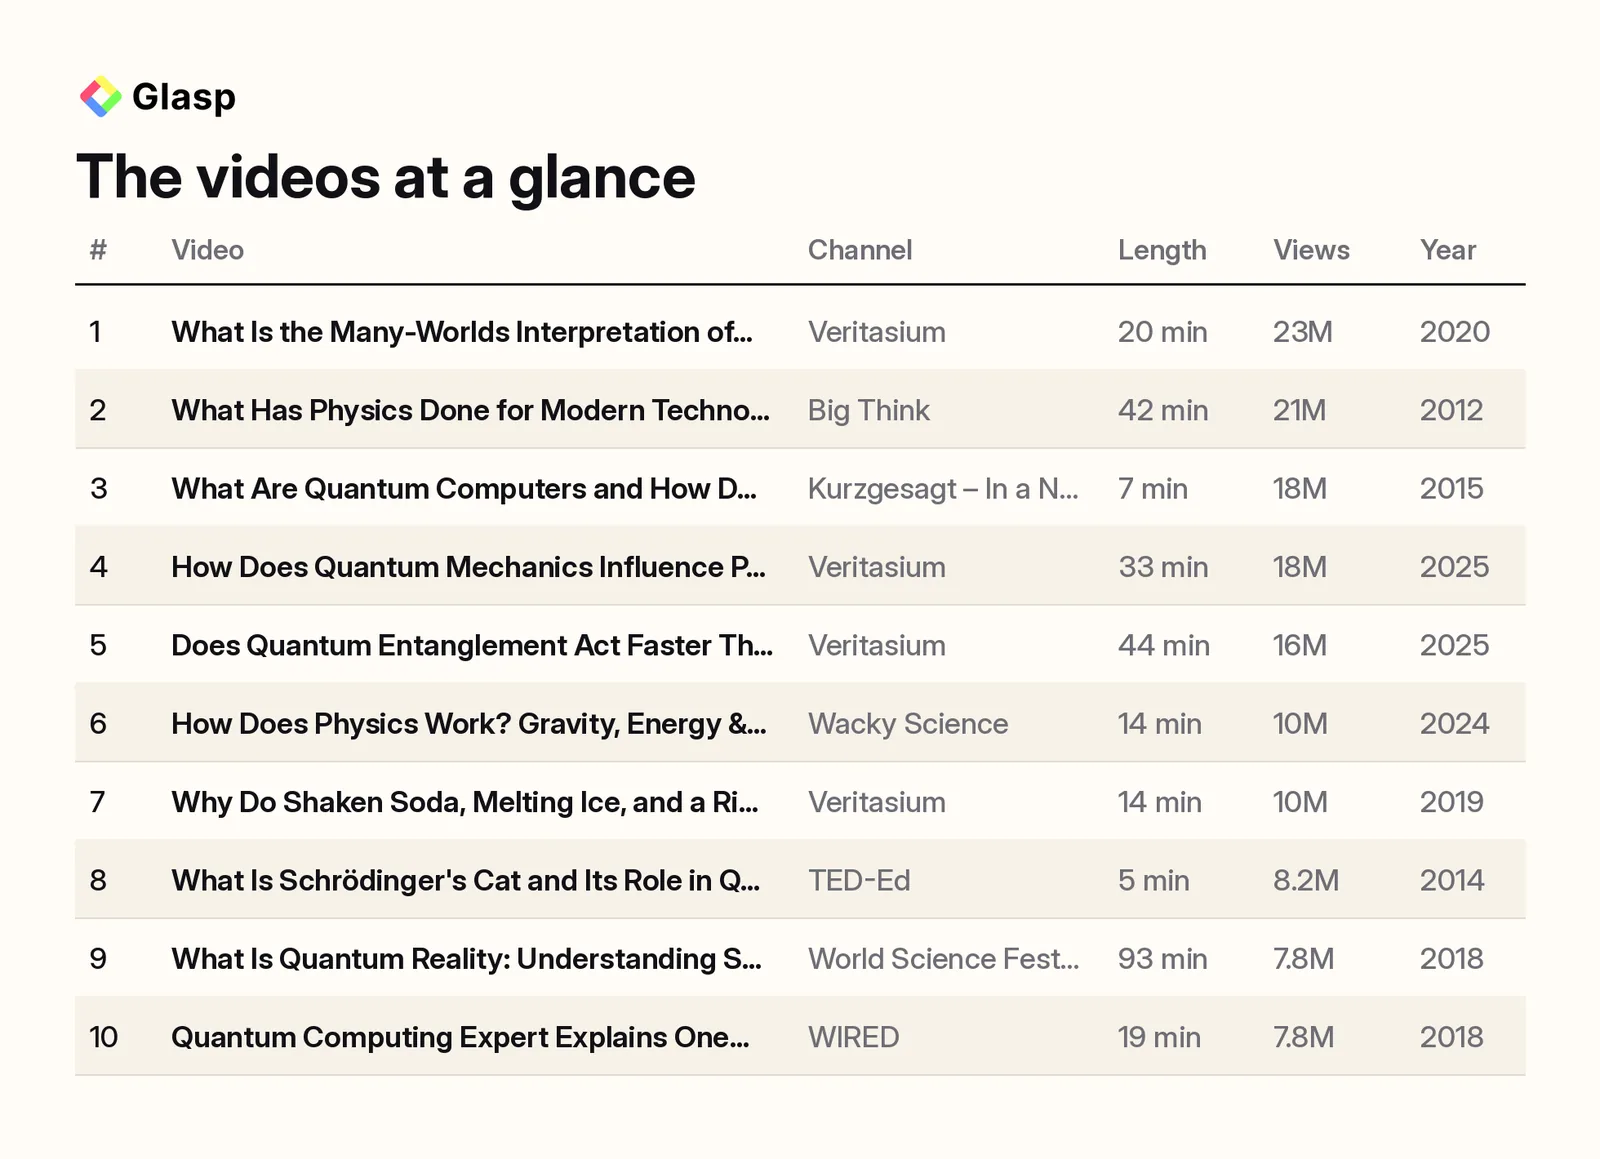This screenshot has height=1159, width=1600.
Task: Click the '20 min' length value
Action: click(x=1163, y=332)
